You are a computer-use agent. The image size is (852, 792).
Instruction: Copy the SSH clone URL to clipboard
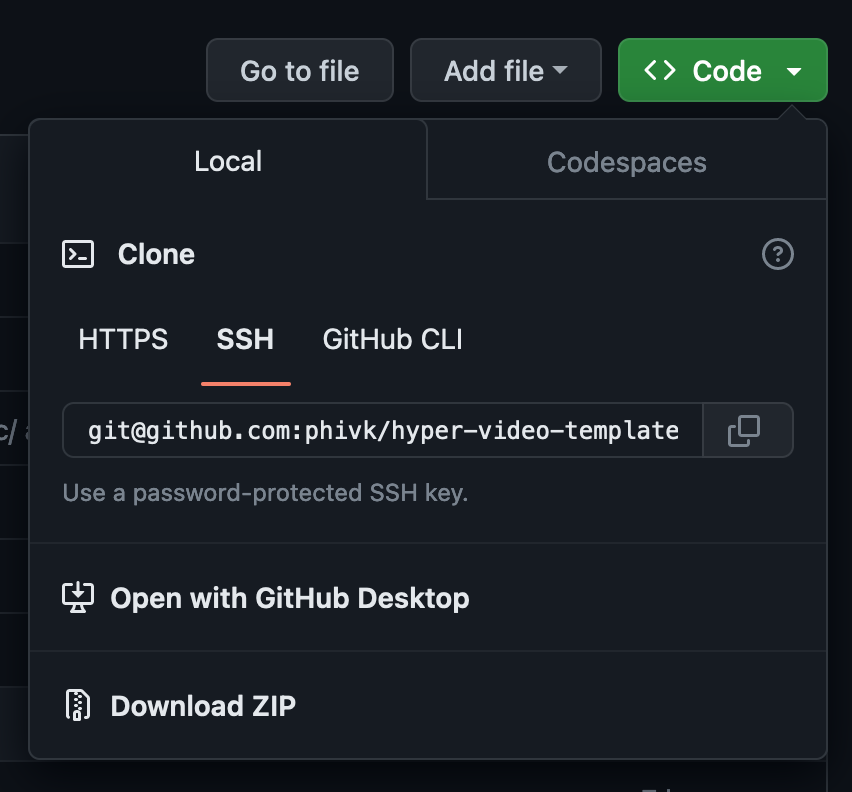[x=748, y=430]
